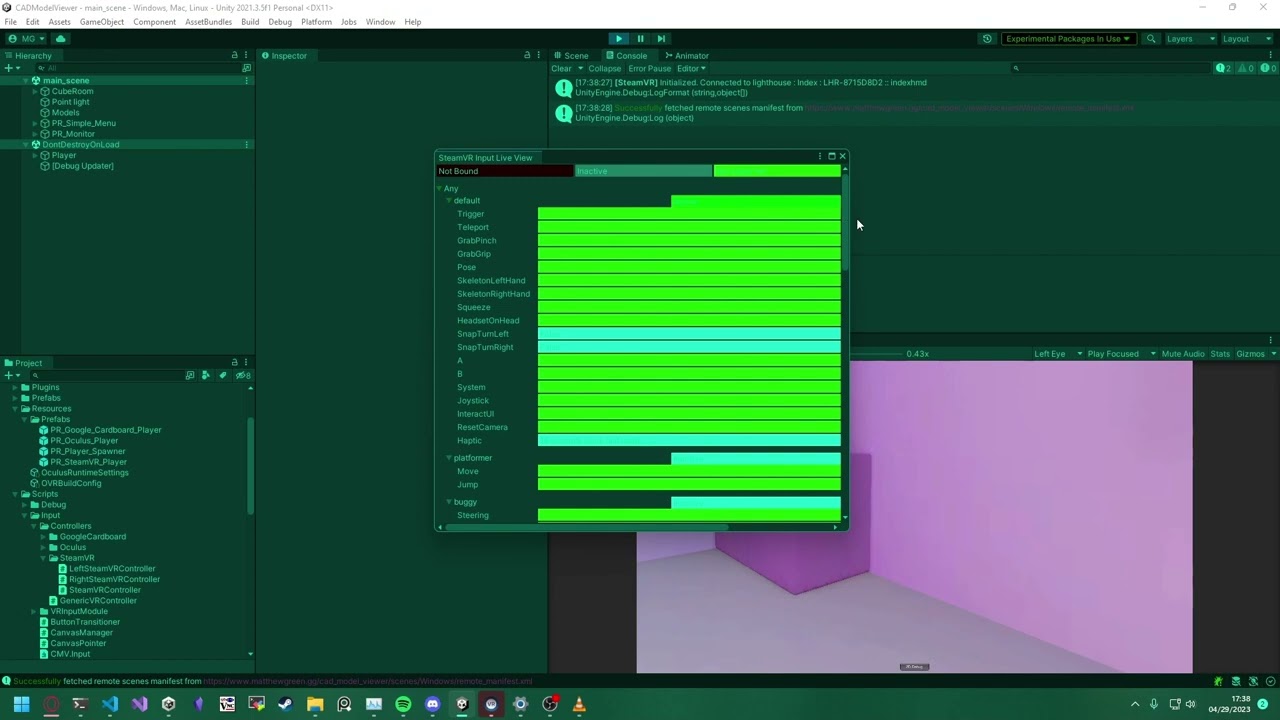The height and width of the screenshot is (720, 1280).
Task: Click the Pause button in toolbar
Action: click(x=640, y=39)
